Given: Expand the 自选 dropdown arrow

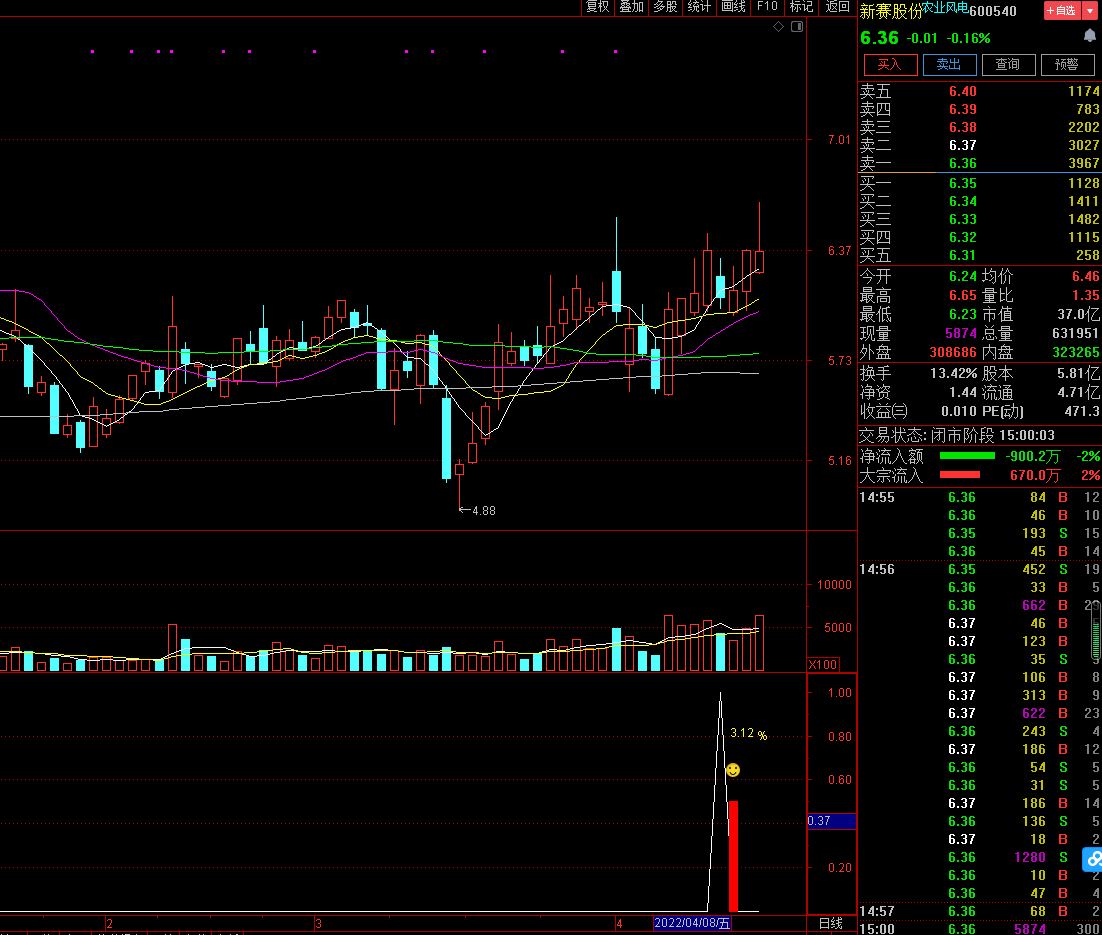Looking at the screenshot, I should 1089,11.
